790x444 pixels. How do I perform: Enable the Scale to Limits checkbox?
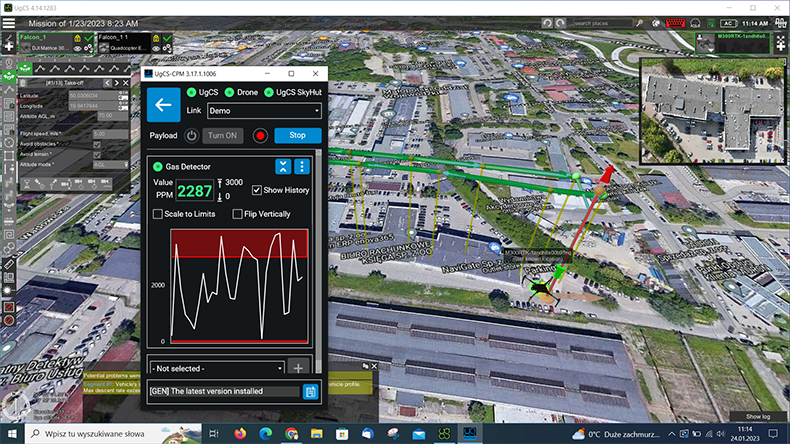click(157, 214)
